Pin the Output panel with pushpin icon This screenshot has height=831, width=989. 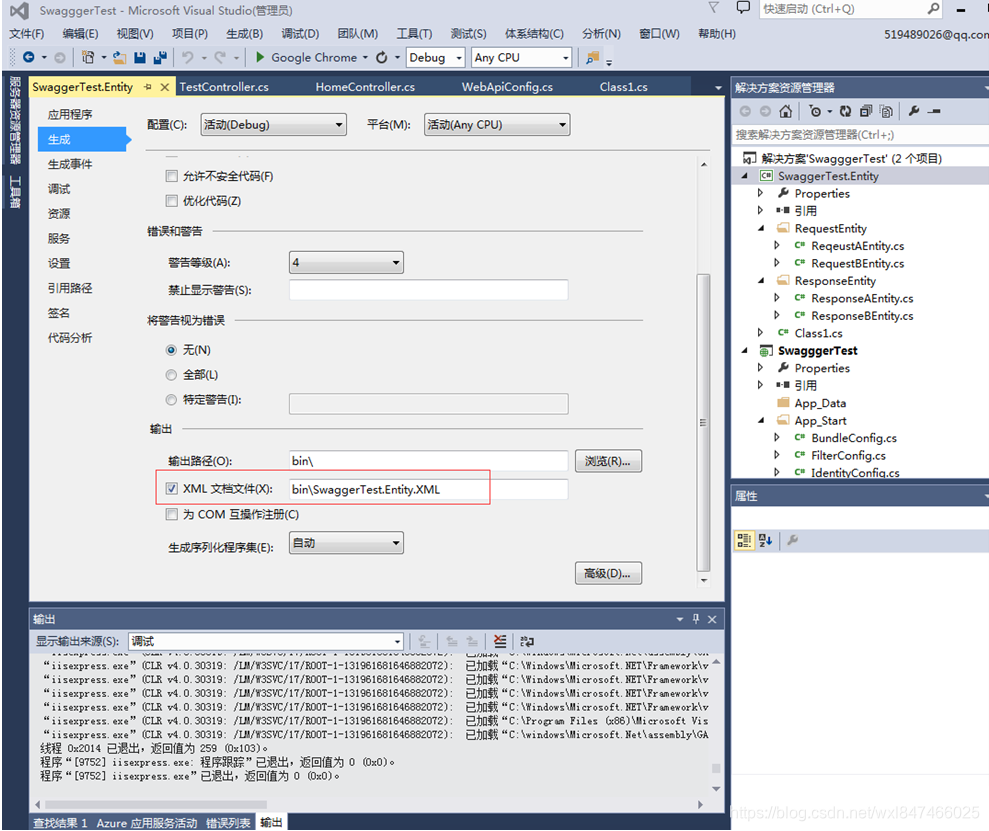coord(696,619)
